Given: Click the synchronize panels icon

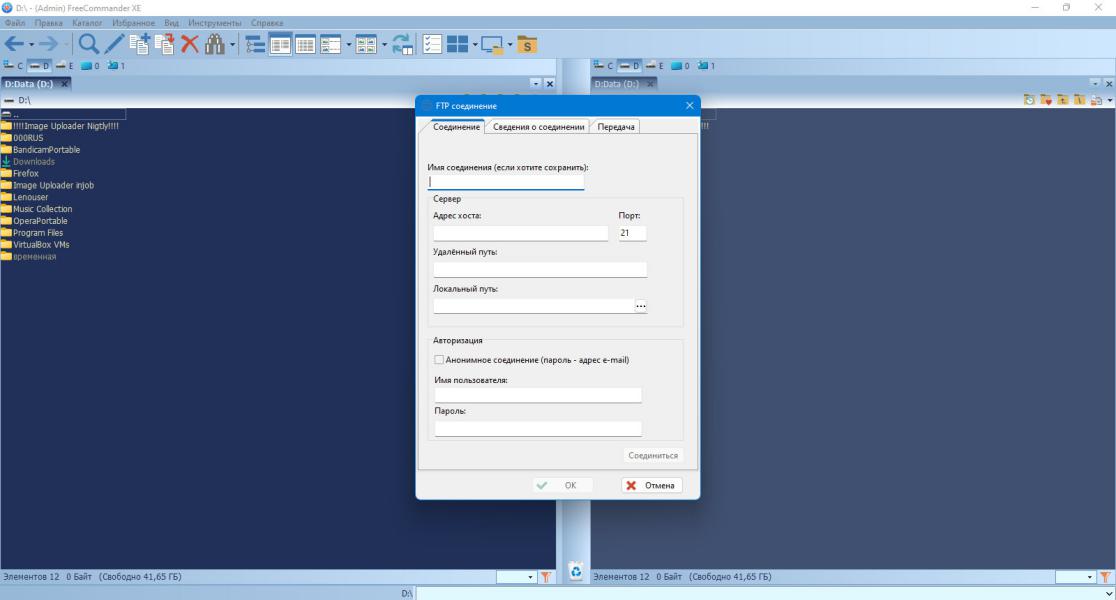Looking at the screenshot, I should coord(402,45).
